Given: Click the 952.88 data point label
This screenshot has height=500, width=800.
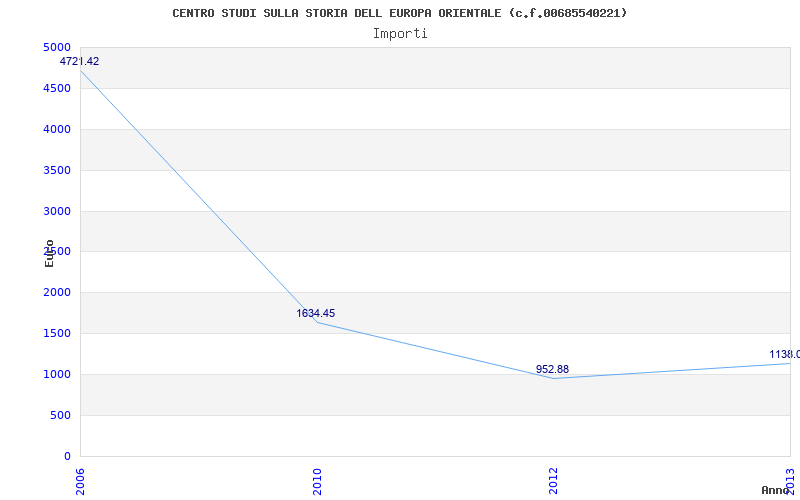Looking at the screenshot, I should [x=552, y=369].
